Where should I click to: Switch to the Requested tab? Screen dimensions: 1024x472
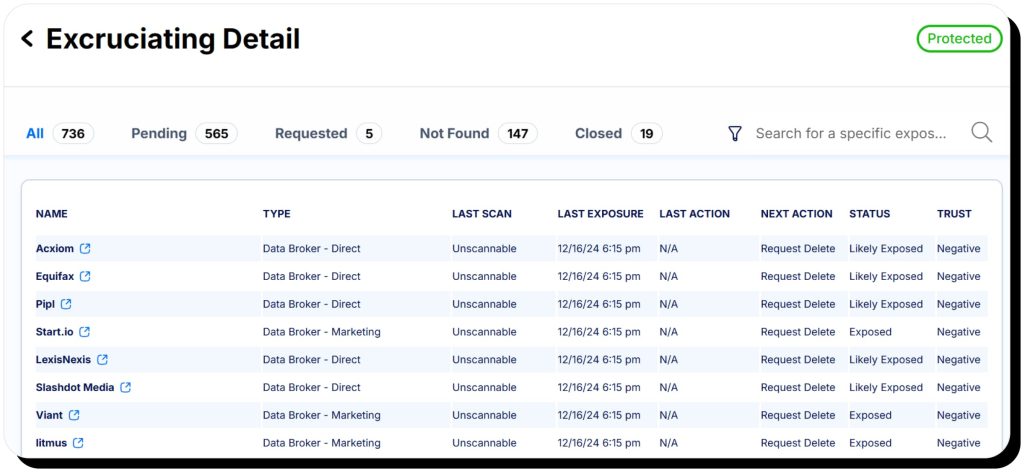328,134
